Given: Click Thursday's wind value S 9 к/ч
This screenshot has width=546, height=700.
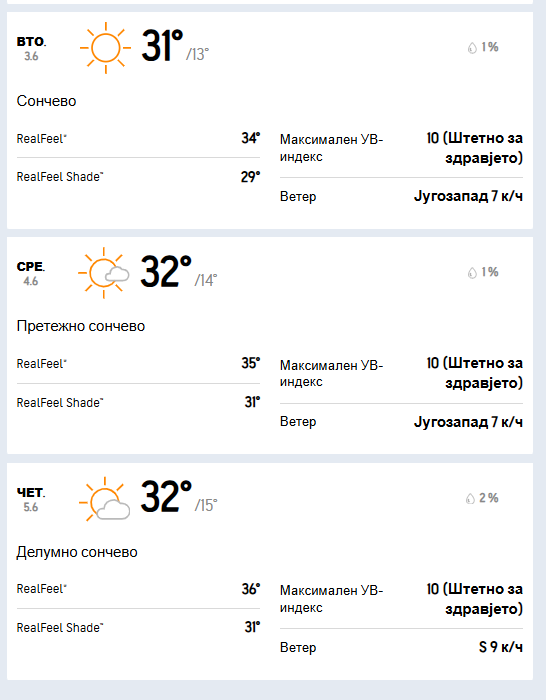Looking at the screenshot, I should 500,647.
